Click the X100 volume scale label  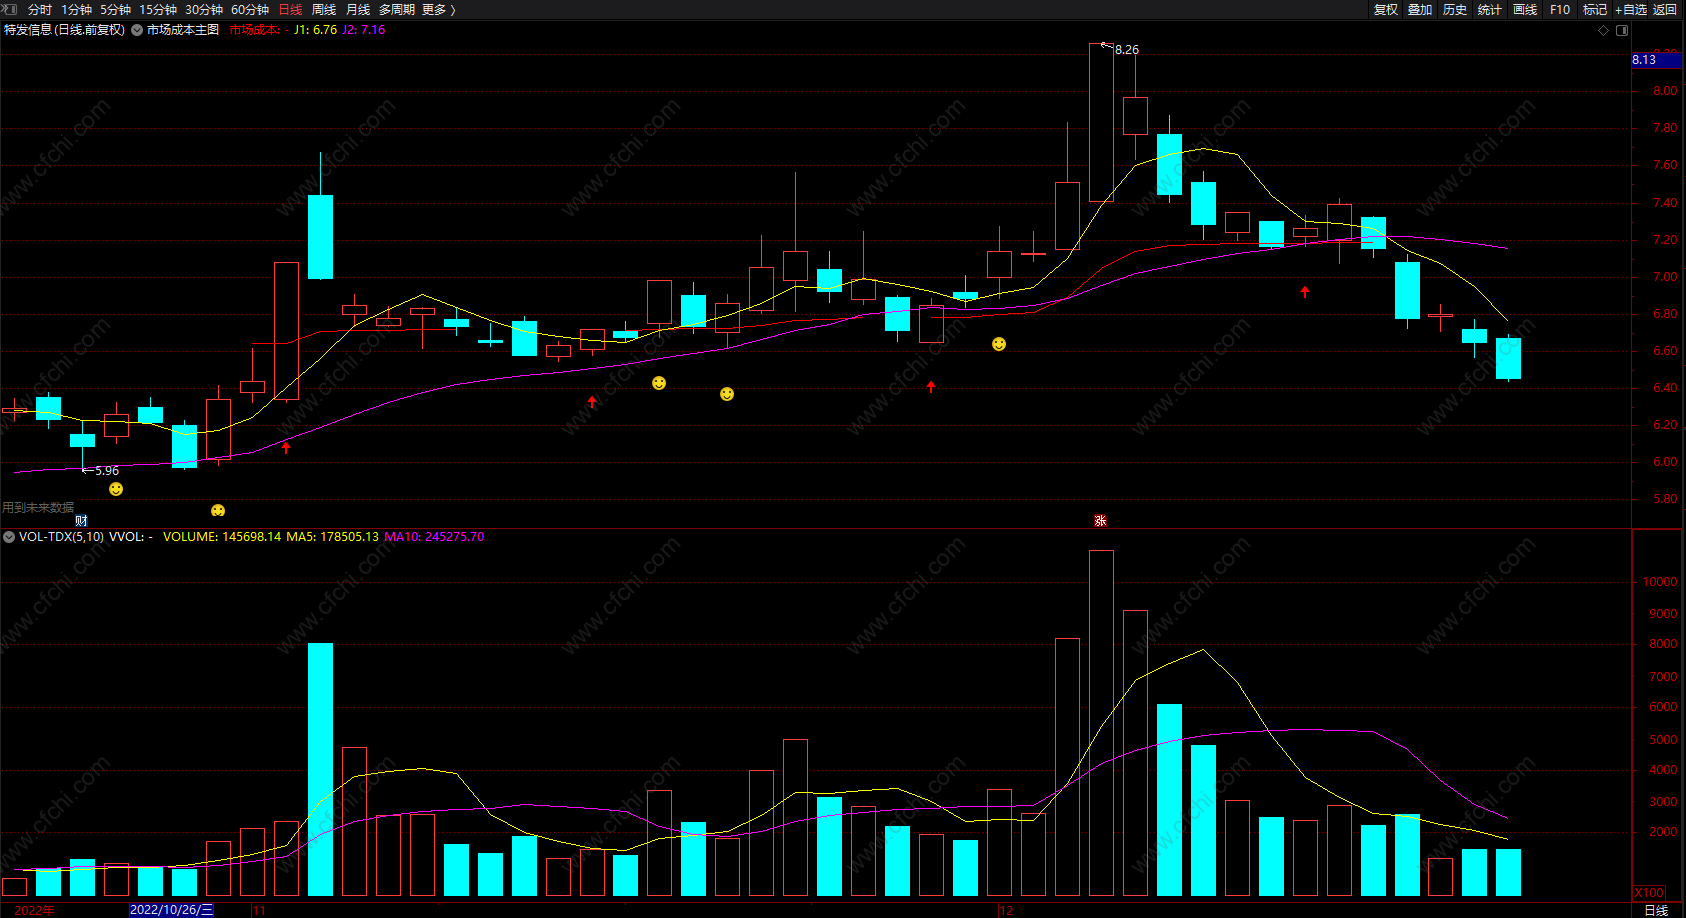click(x=1649, y=893)
